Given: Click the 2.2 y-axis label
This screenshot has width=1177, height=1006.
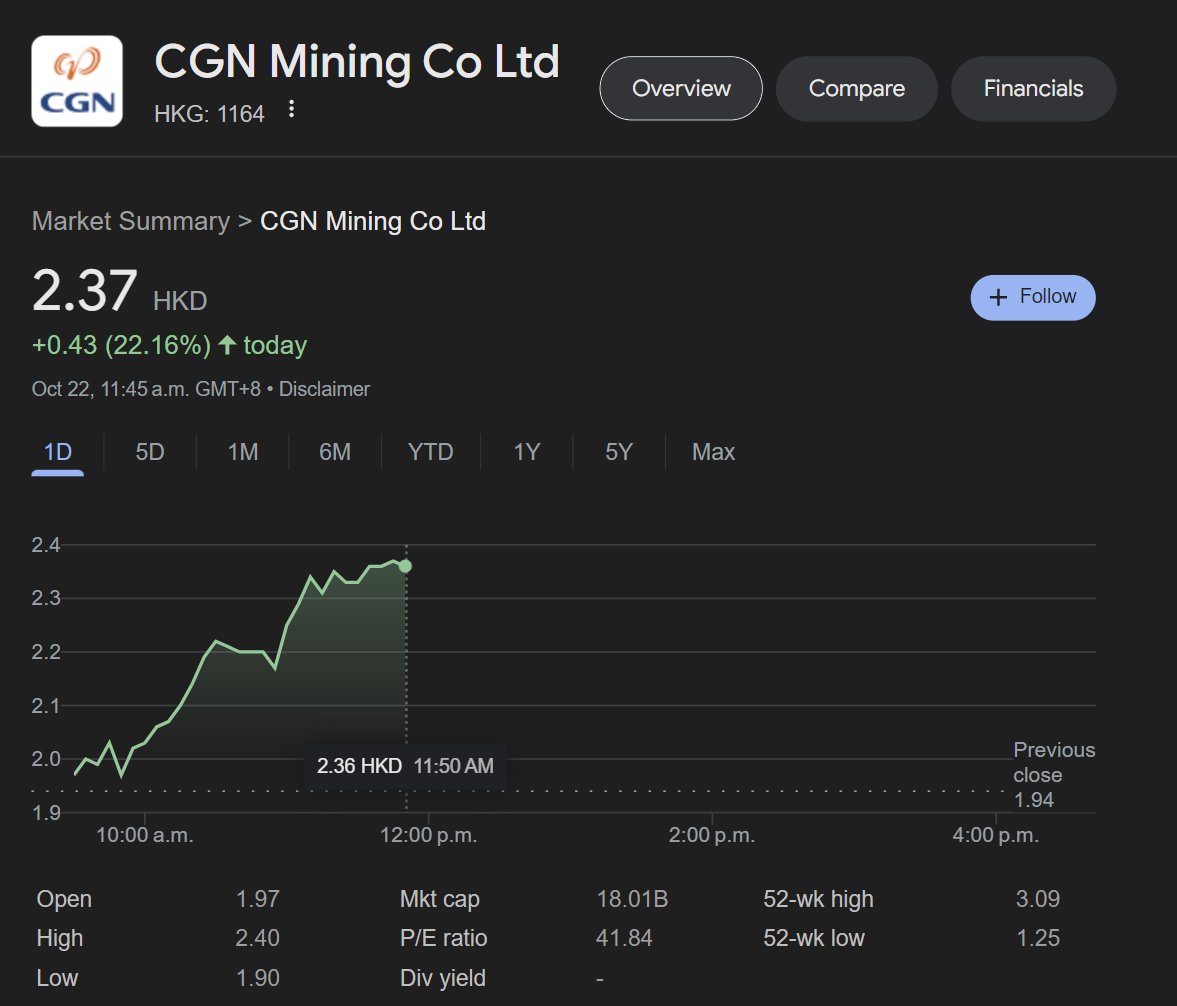Looking at the screenshot, I should (x=46, y=652).
